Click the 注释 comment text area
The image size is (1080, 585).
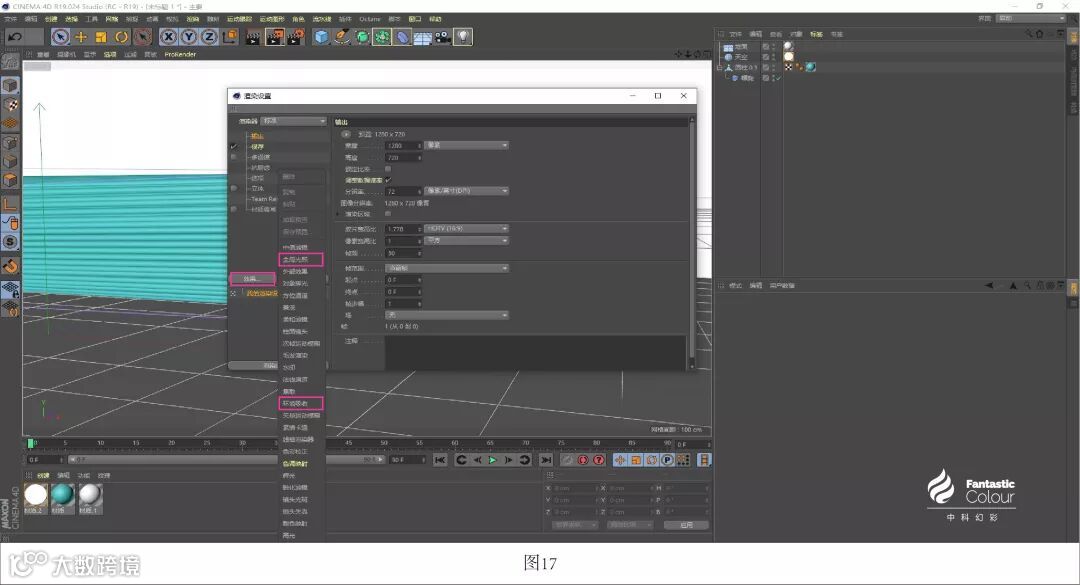534,353
